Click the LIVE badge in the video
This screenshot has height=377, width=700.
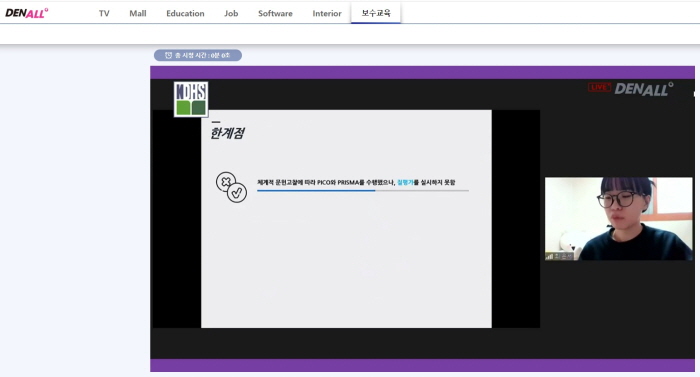coord(599,88)
